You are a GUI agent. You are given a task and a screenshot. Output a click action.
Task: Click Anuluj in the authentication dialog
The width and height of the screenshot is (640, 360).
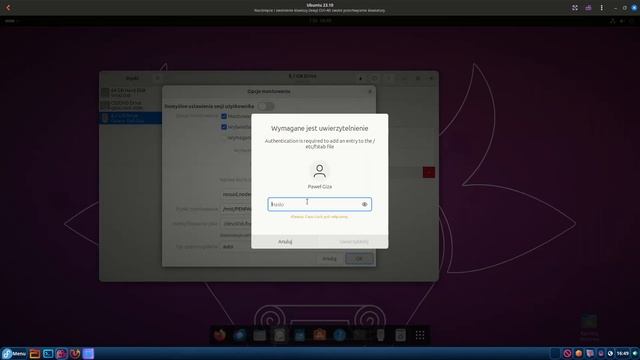(x=285, y=242)
